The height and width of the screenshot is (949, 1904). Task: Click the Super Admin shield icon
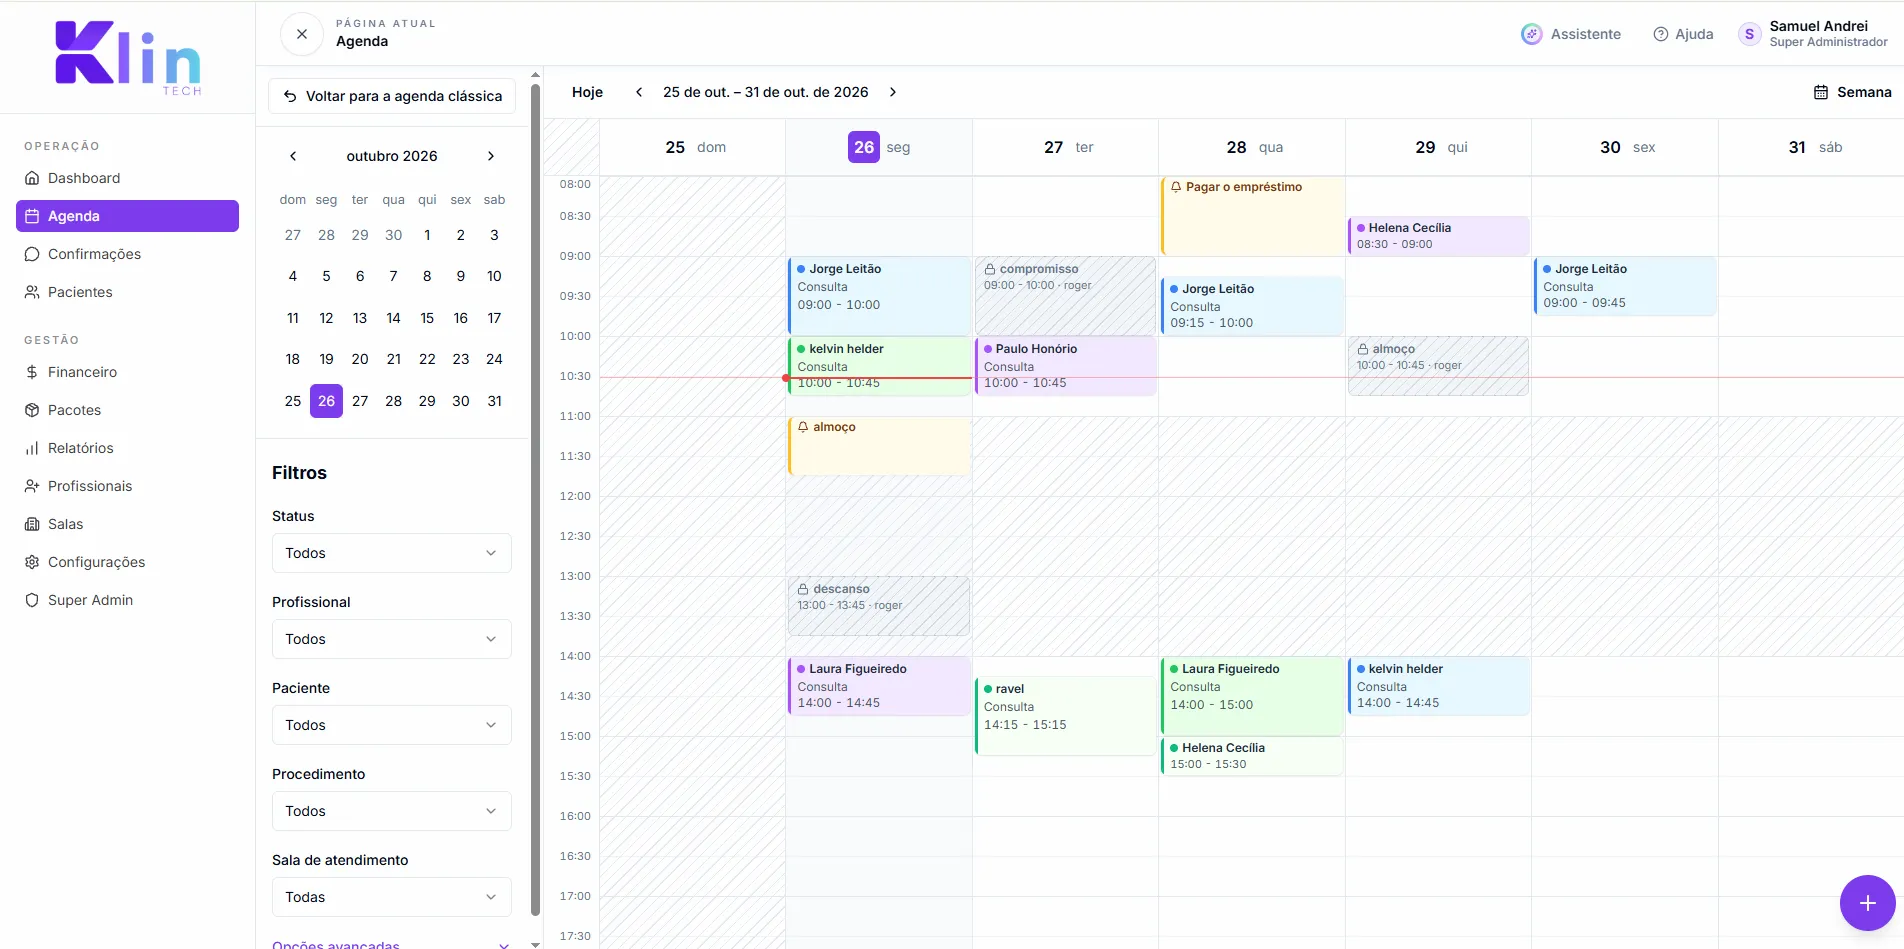(32, 600)
